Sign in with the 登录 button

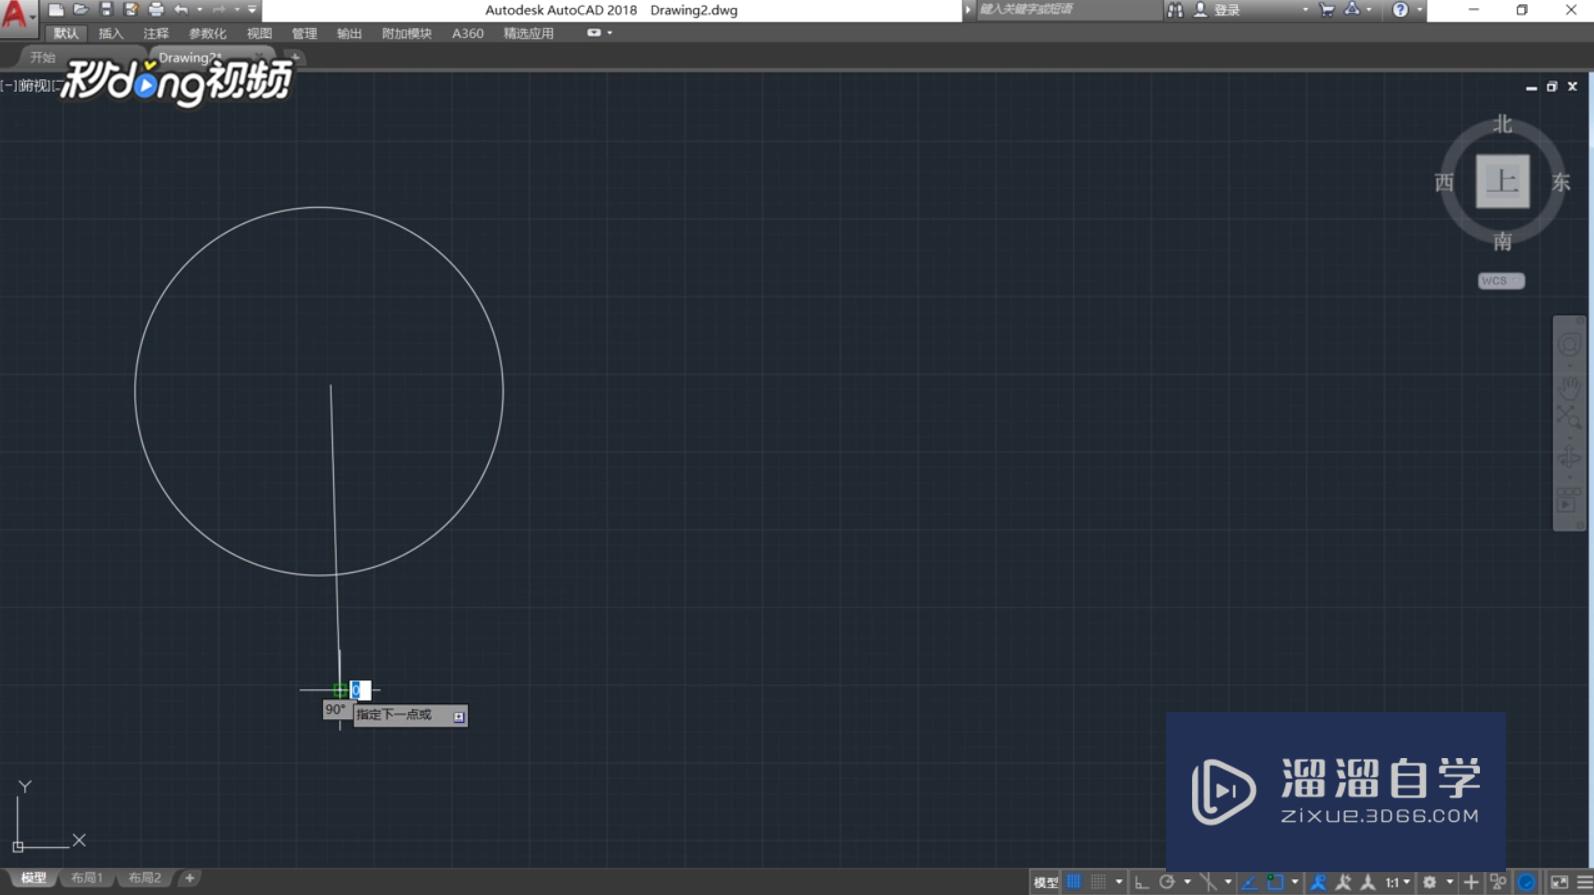tap(1217, 10)
